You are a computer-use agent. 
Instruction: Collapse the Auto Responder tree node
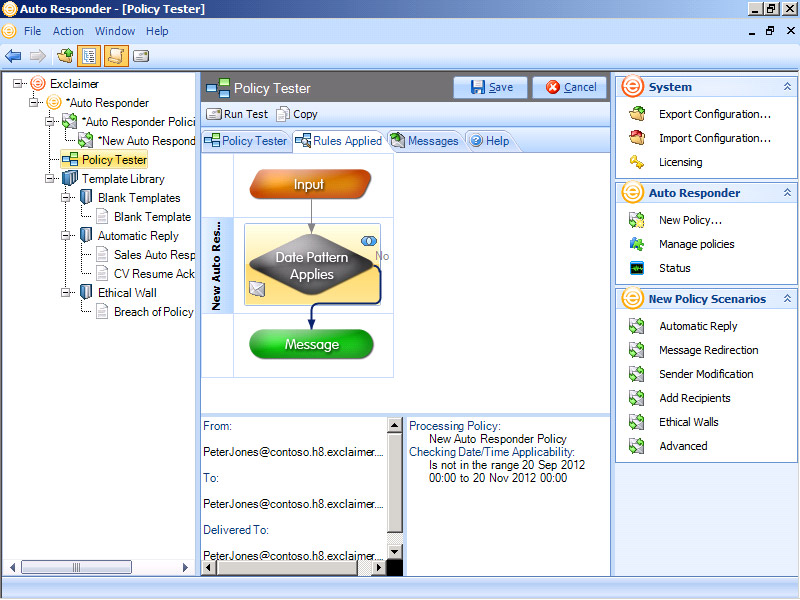tap(34, 102)
